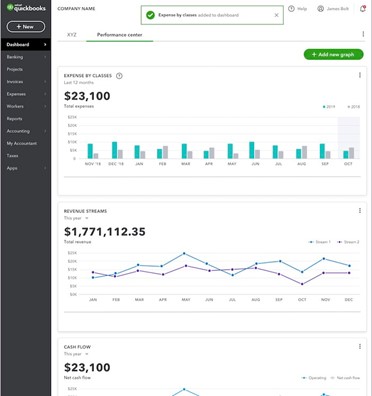Open My Accountant in the sidebar
Viewport: 372px width, 396px height.
[26, 143]
